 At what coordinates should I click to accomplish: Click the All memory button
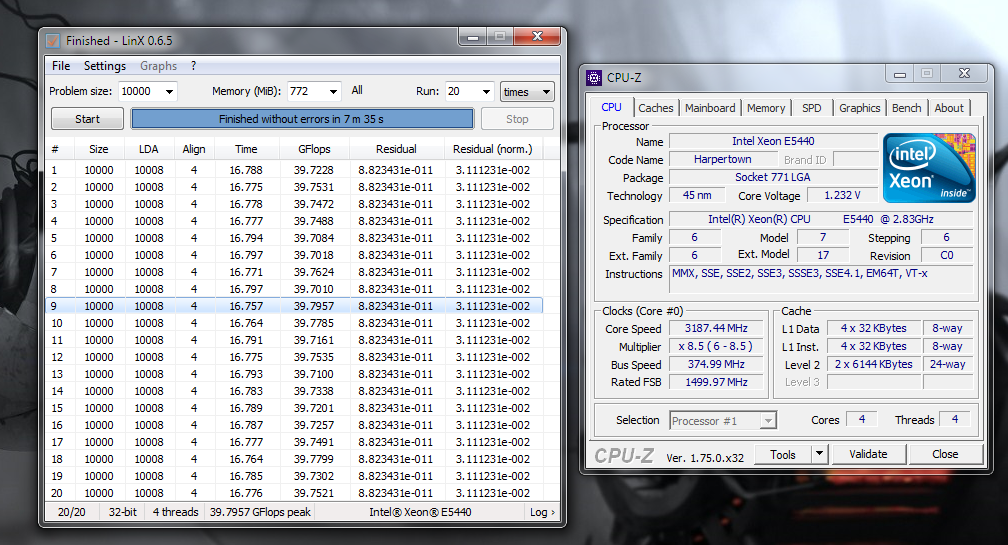click(357, 91)
